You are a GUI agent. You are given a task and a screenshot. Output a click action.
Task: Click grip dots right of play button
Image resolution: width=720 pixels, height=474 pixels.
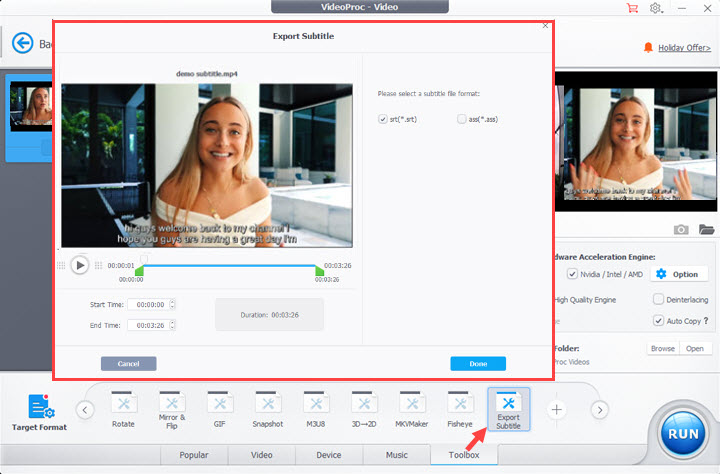pyautogui.click(x=98, y=265)
